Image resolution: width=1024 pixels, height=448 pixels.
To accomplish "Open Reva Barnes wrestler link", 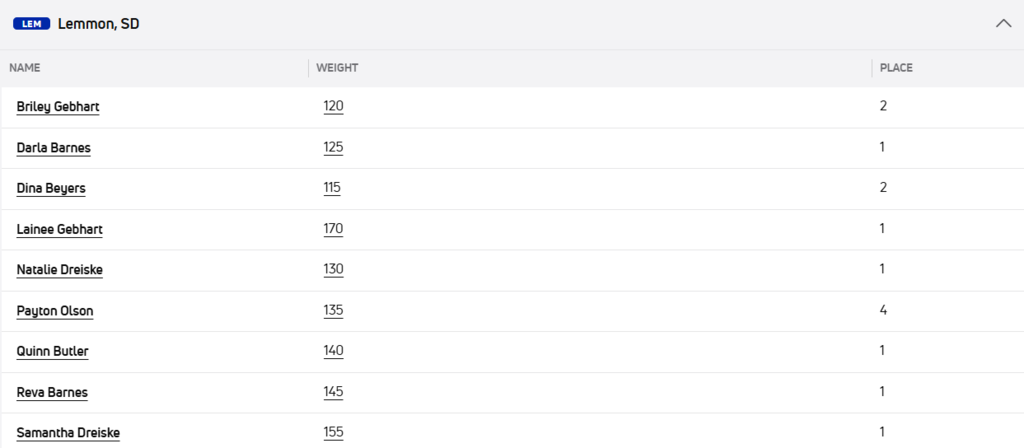I will [52, 393].
